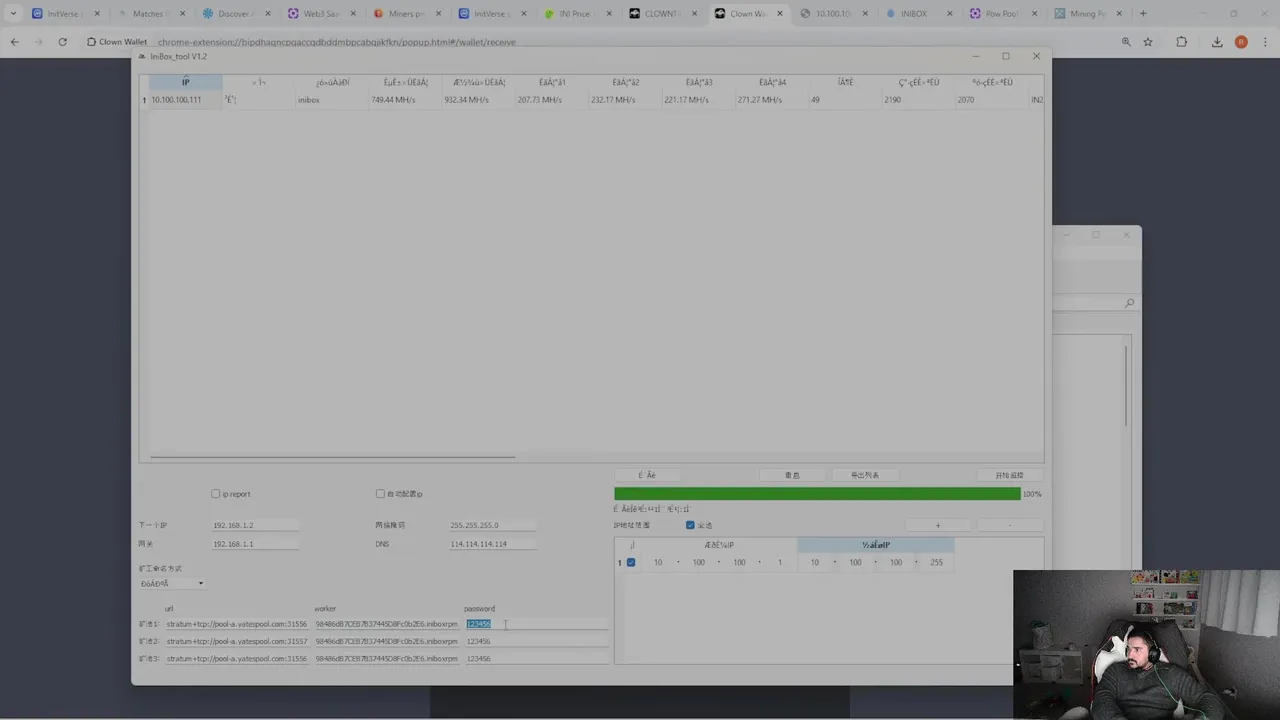Click the 749.44 MH/s hashrate cell
The image size is (1280, 720).
pos(405,100)
